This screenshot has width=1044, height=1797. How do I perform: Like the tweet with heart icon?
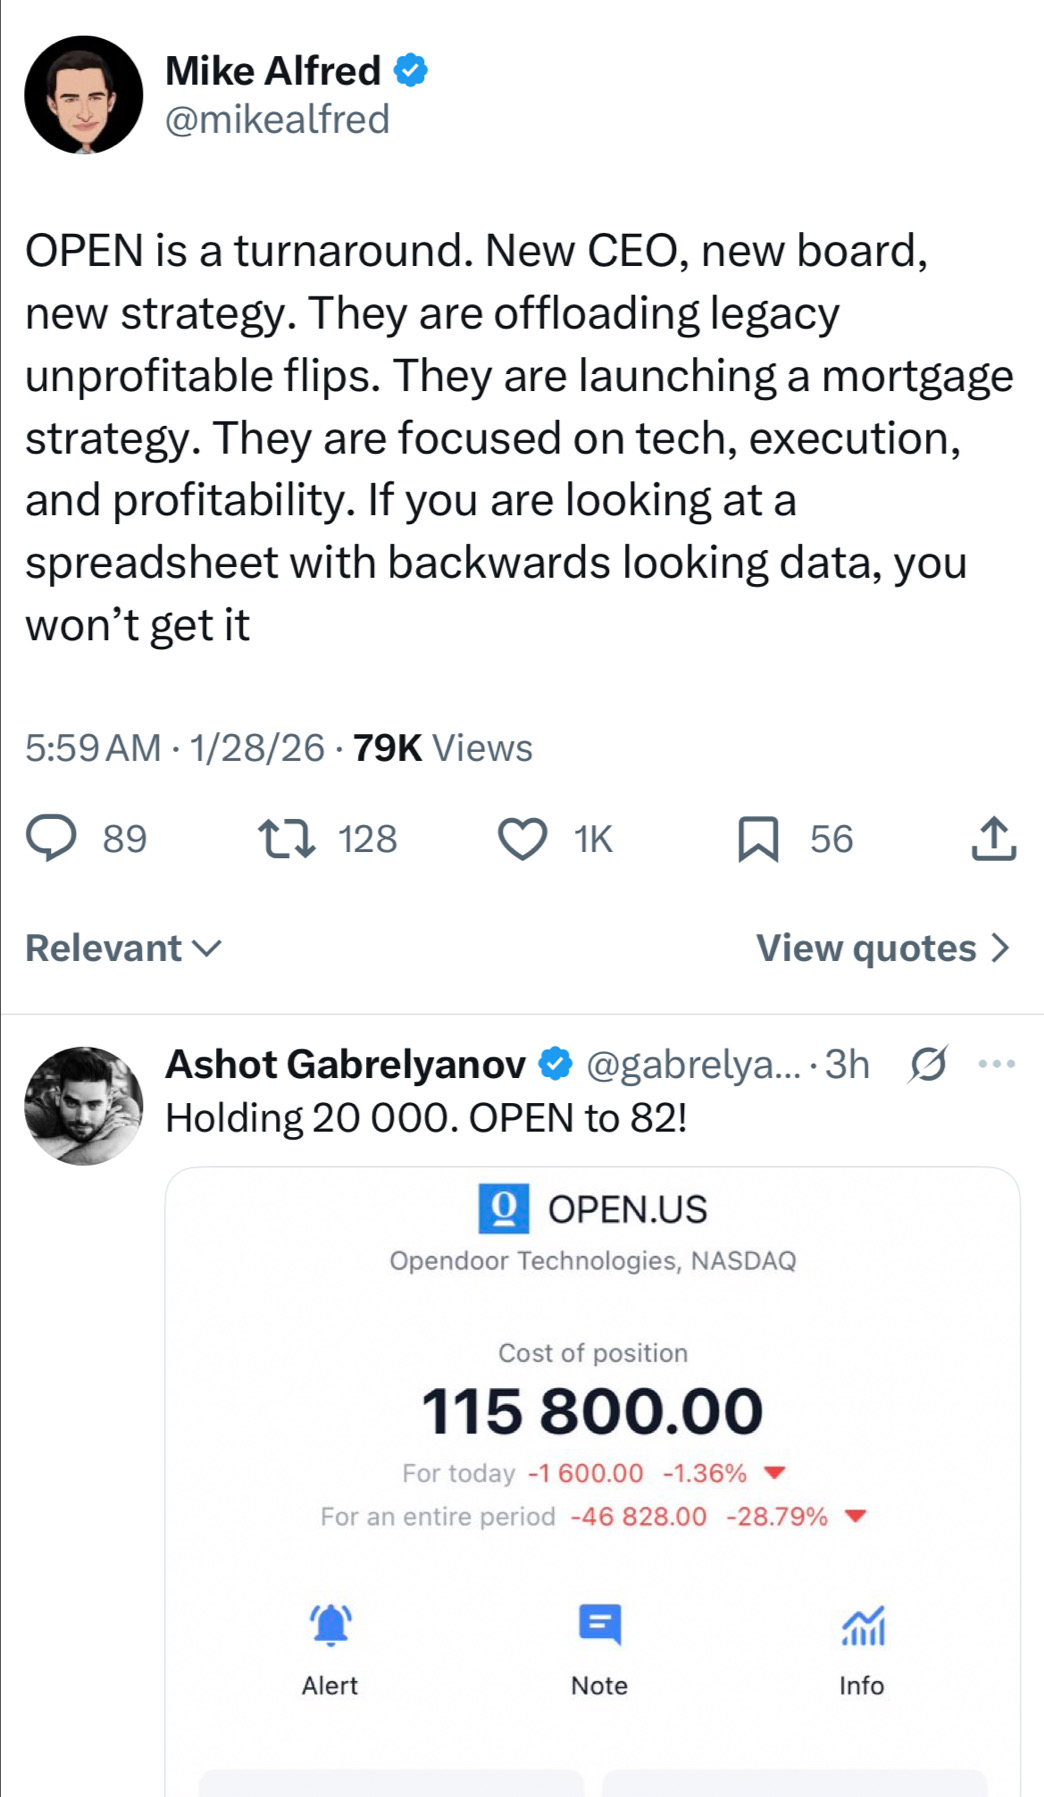(523, 838)
